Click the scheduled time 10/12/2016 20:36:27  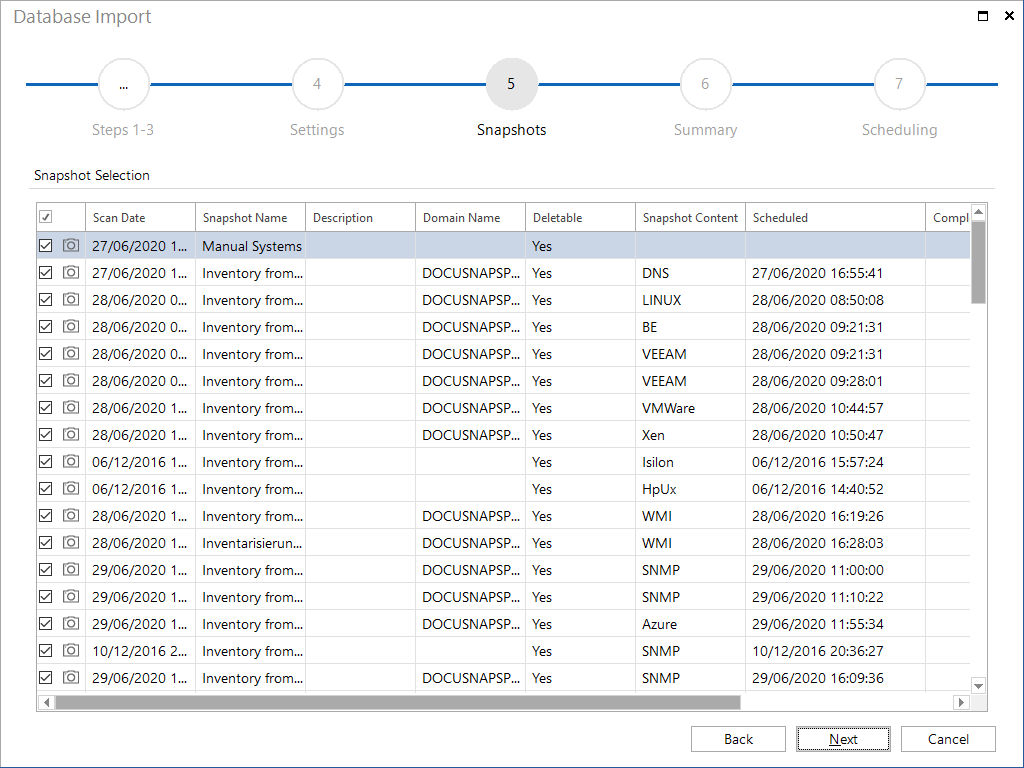click(817, 651)
